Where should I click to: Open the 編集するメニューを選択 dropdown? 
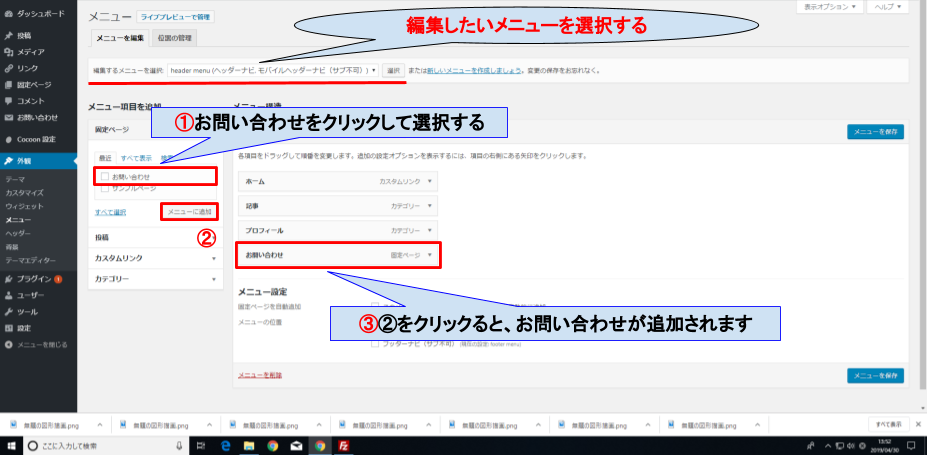(273, 70)
